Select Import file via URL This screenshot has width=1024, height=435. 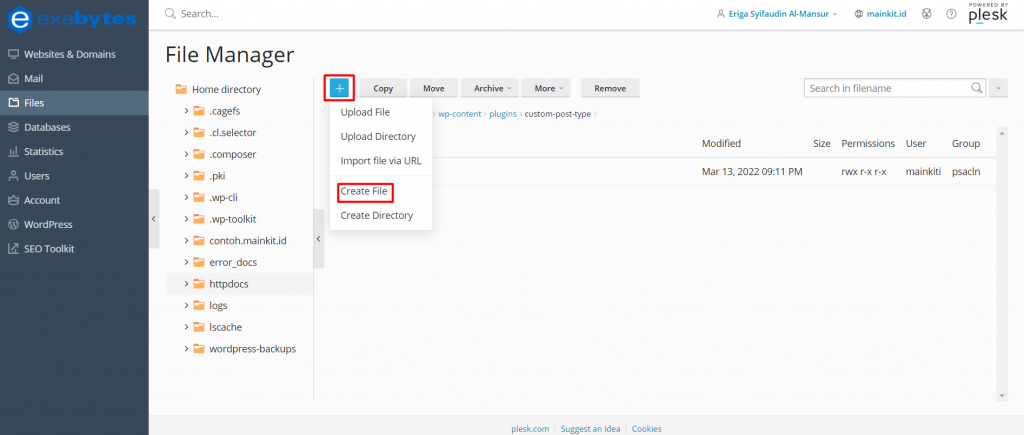tap(381, 161)
